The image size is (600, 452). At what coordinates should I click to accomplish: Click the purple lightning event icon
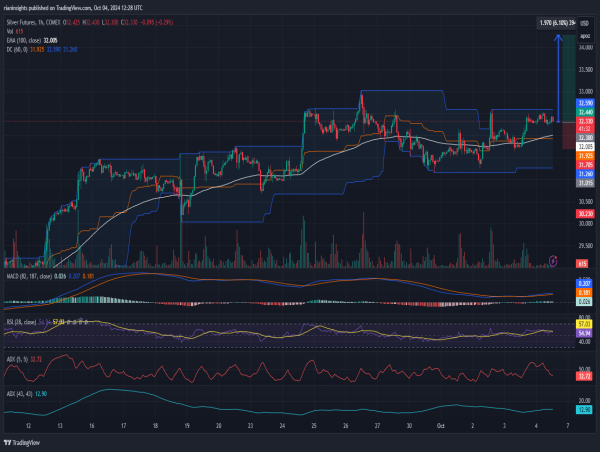(x=553, y=261)
